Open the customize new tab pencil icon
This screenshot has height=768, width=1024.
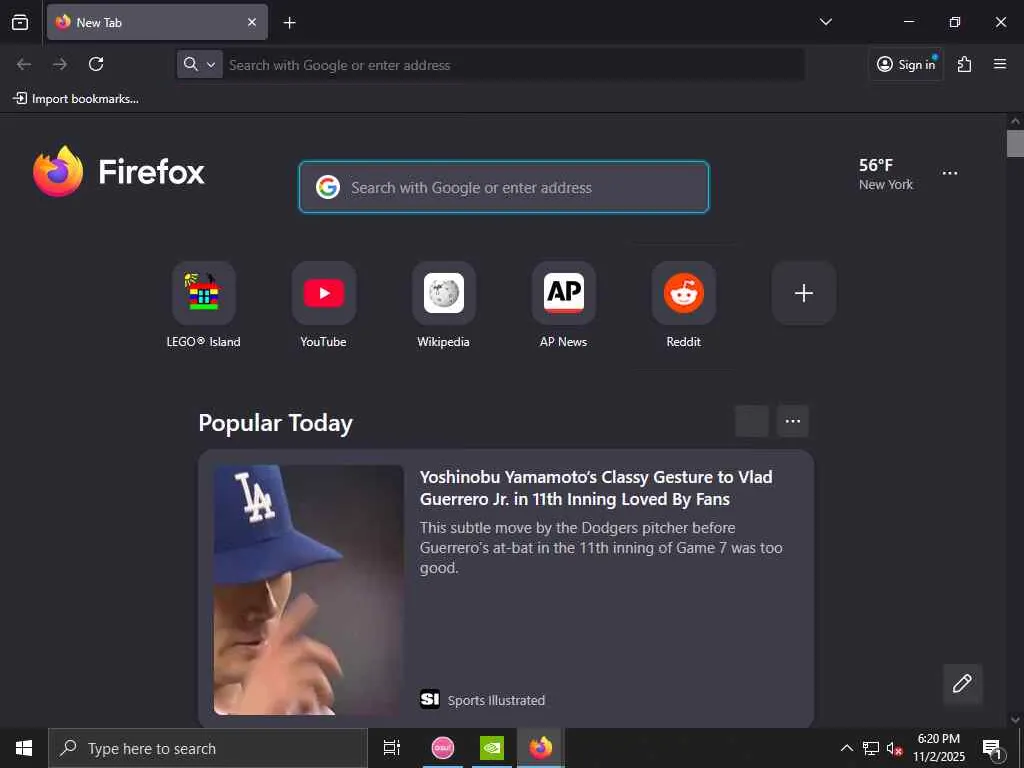[962, 684]
